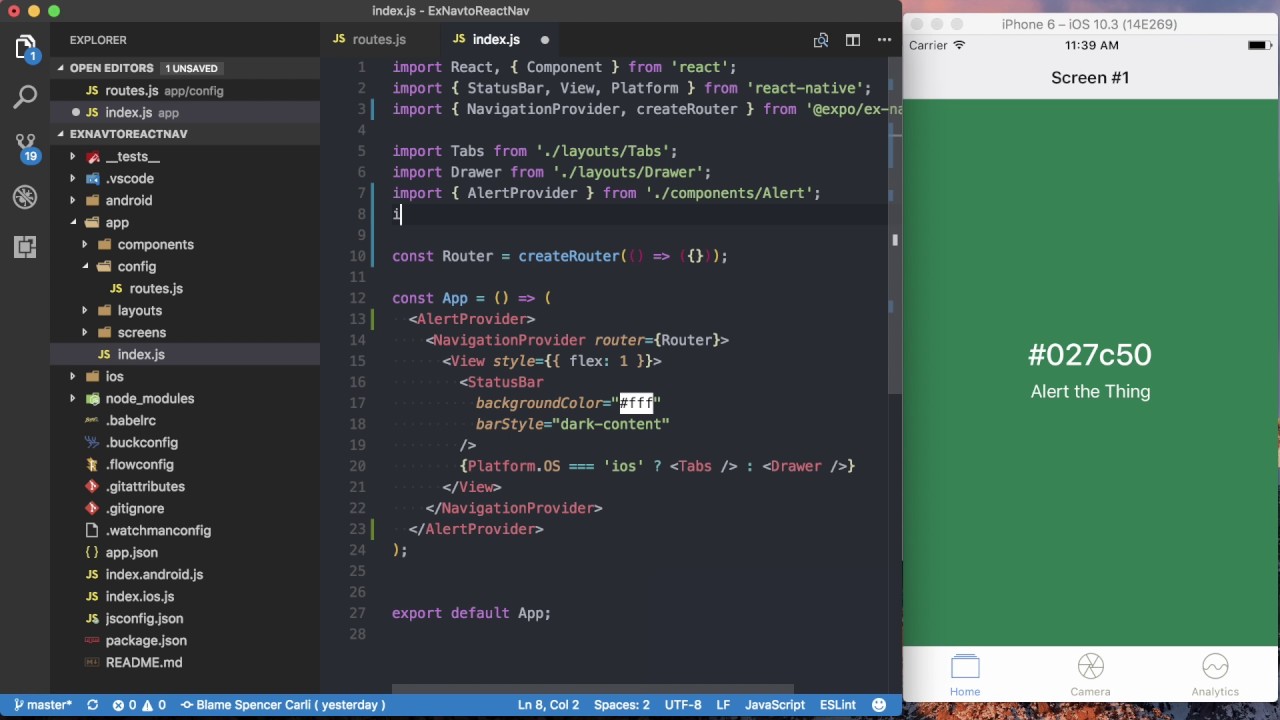Change indentation via Spaces: 2
Screen dimensions: 1280x720
tap(621, 705)
